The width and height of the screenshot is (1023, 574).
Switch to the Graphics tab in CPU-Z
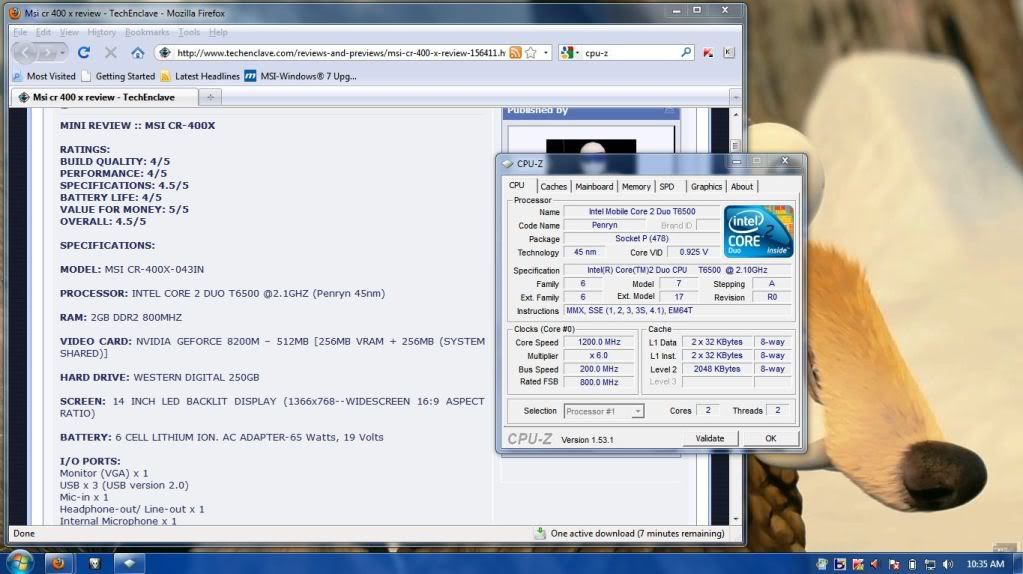click(x=706, y=187)
